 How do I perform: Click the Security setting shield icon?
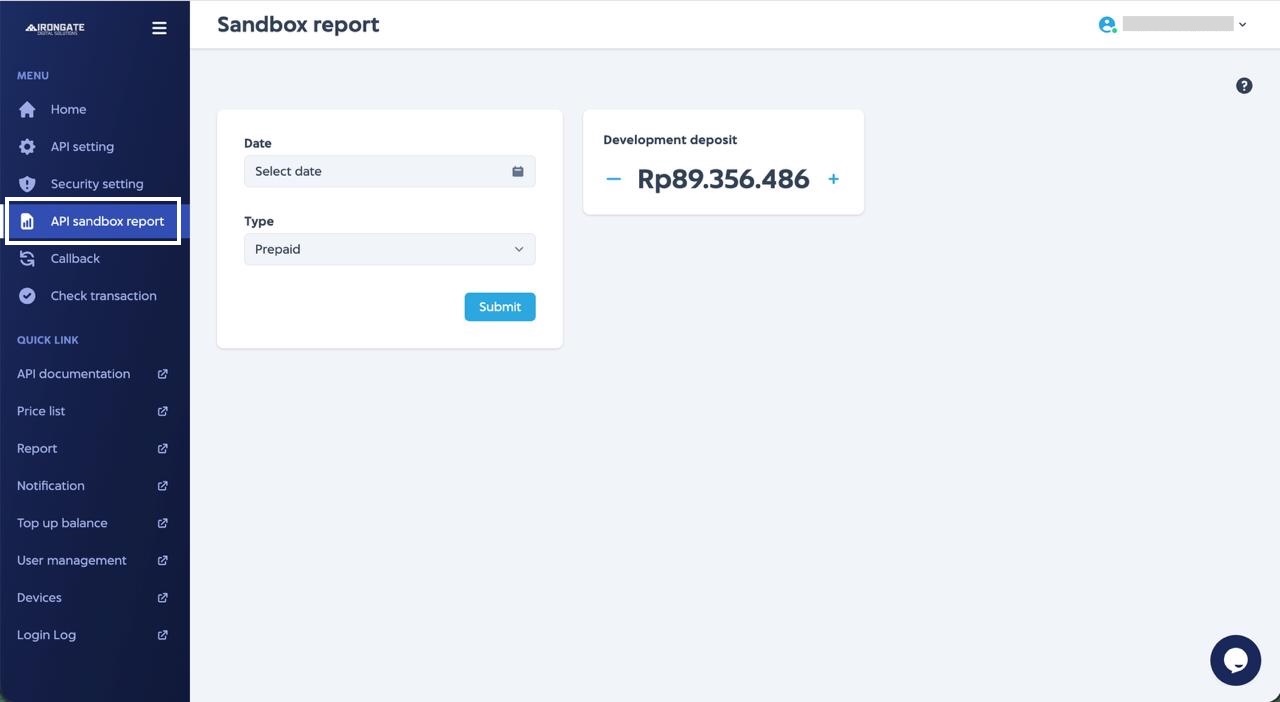(27, 183)
